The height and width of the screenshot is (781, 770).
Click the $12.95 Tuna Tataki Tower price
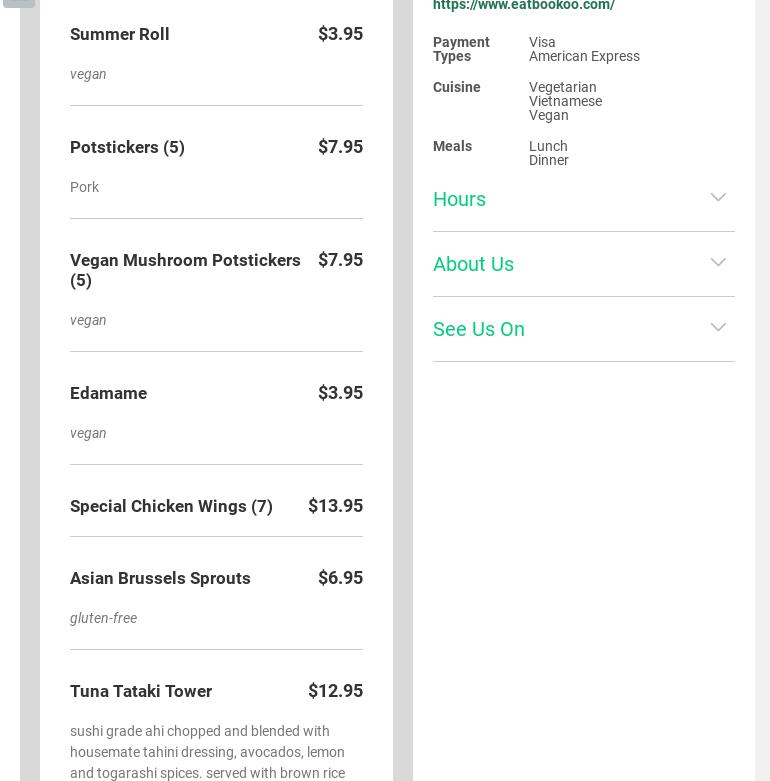[x=335, y=691]
